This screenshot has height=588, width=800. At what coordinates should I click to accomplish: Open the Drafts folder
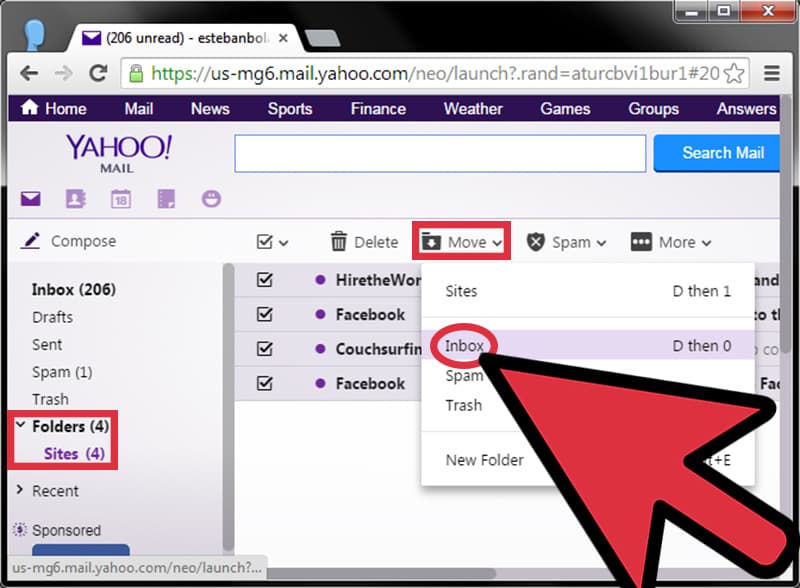[53, 317]
